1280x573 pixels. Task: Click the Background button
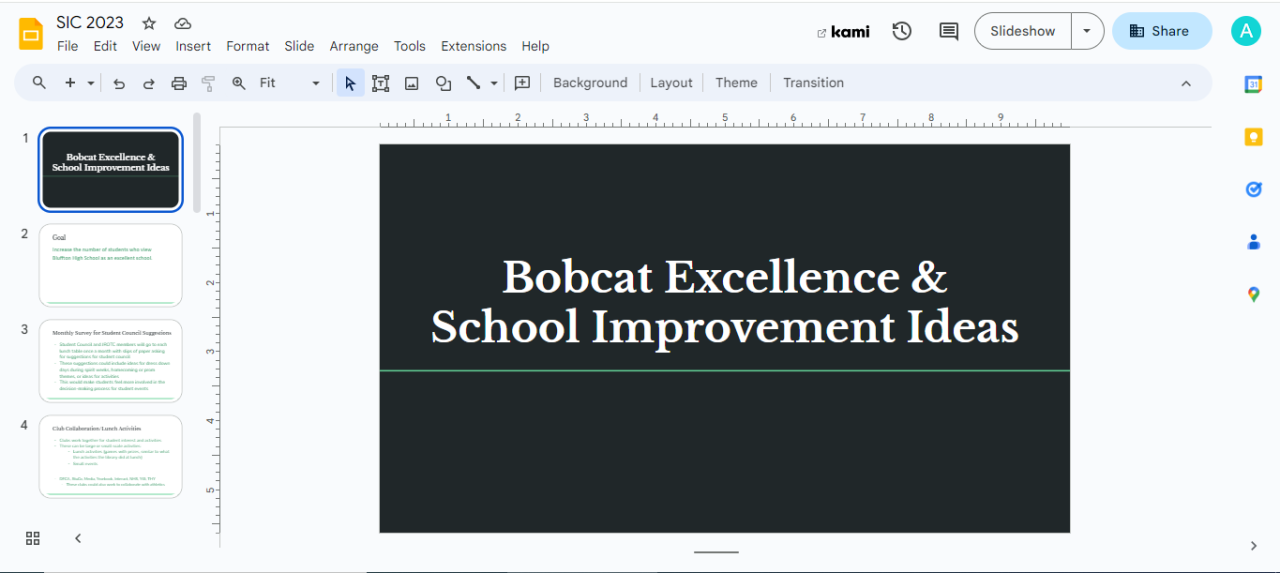590,83
